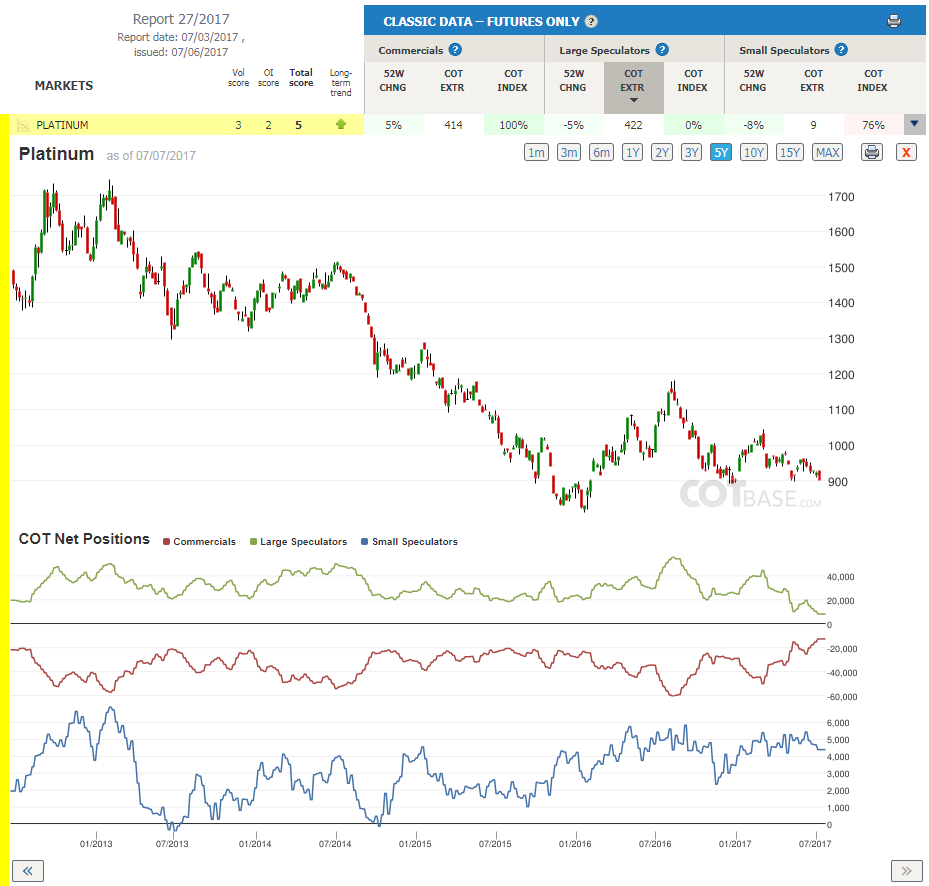Go to next chart with double-right arrow
The width and height of the screenshot is (929, 886).
click(906, 871)
